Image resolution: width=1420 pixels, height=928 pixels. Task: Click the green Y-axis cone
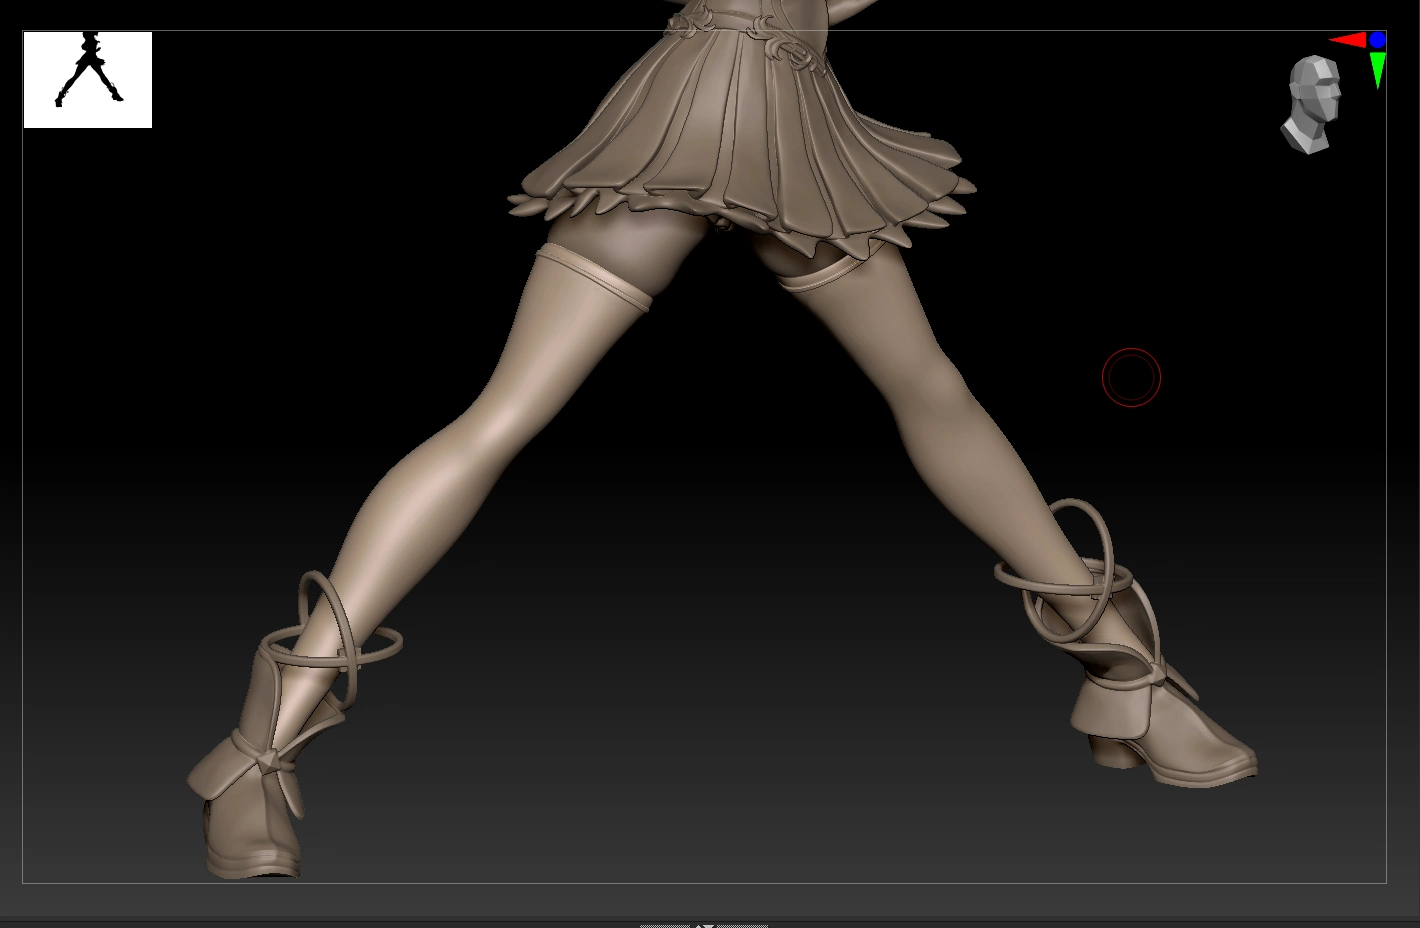[x=1378, y=70]
